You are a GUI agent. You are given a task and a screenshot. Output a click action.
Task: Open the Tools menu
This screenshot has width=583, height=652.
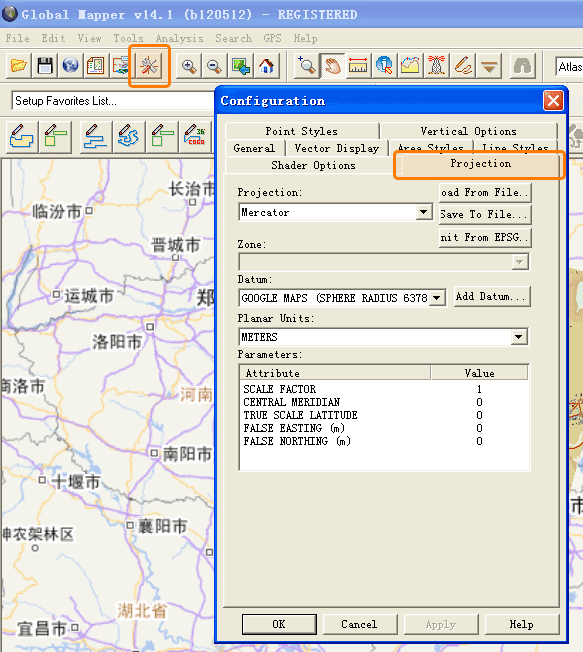(128, 38)
